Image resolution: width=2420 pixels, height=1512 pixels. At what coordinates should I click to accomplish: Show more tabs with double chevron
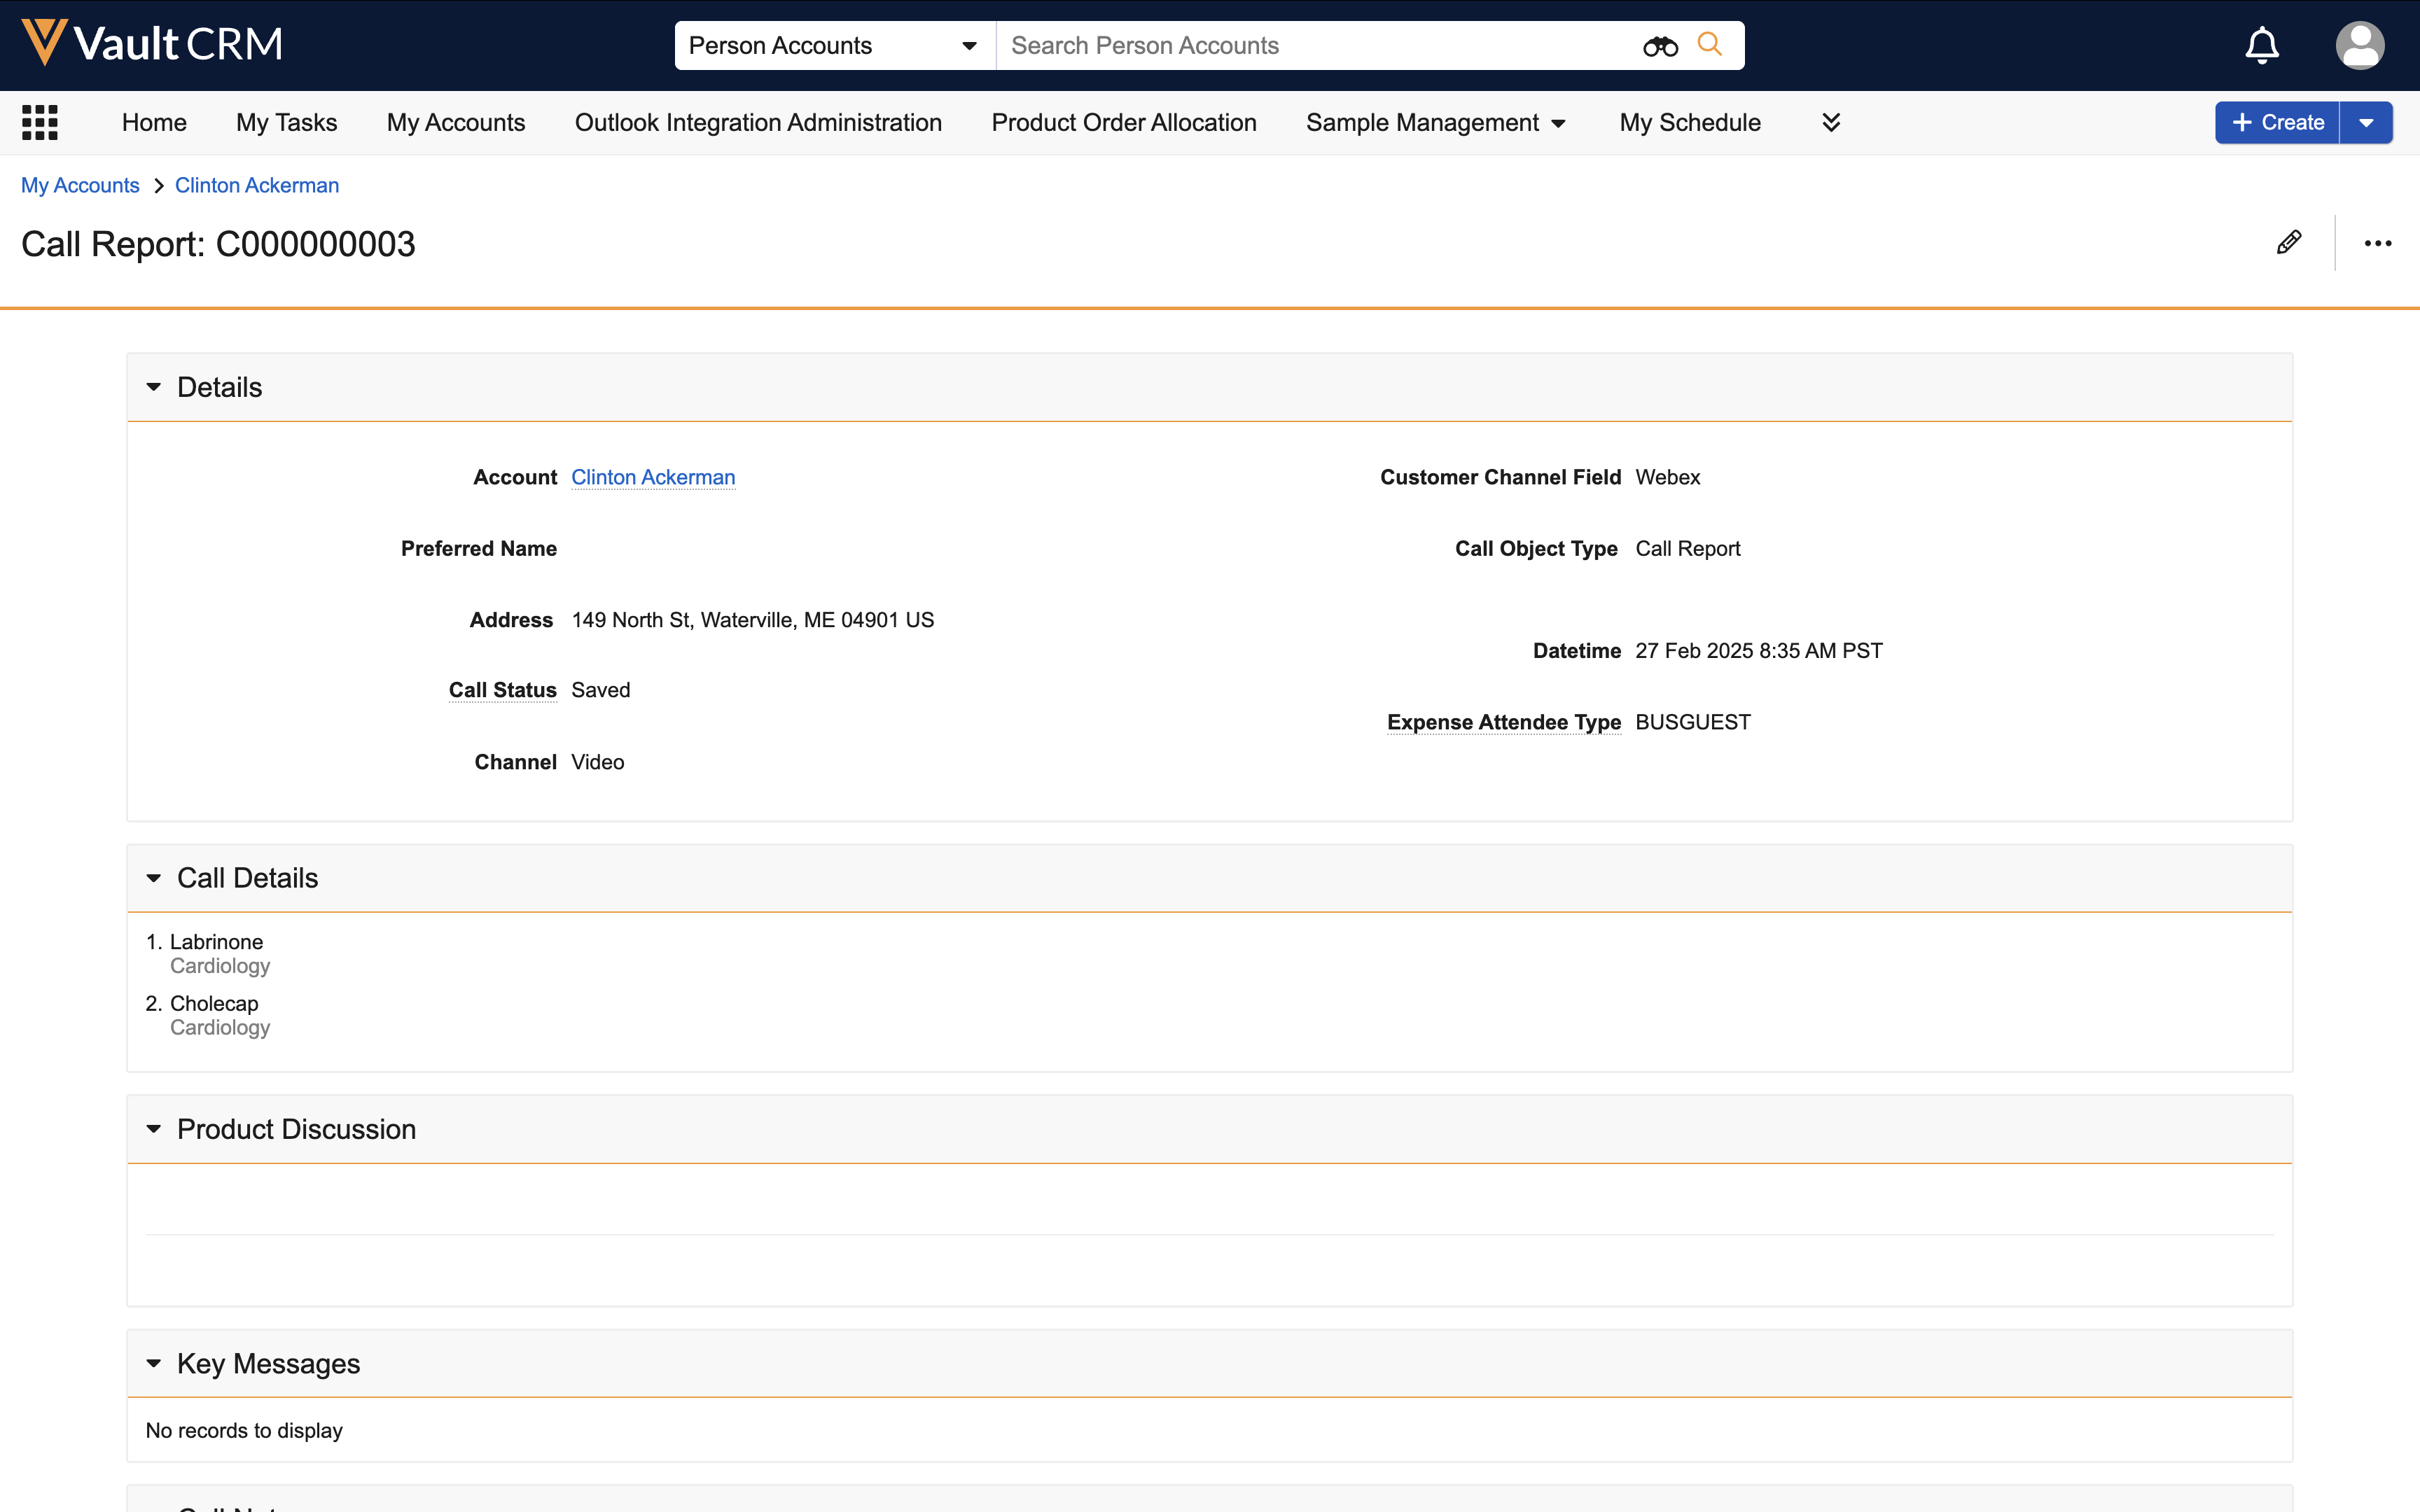pyautogui.click(x=1831, y=122)
